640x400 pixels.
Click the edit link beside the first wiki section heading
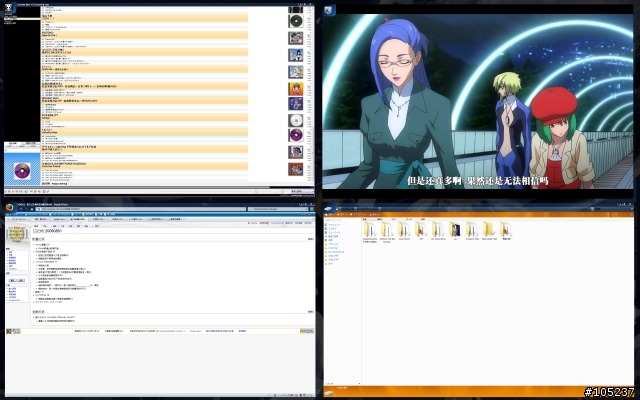[311, 239]
